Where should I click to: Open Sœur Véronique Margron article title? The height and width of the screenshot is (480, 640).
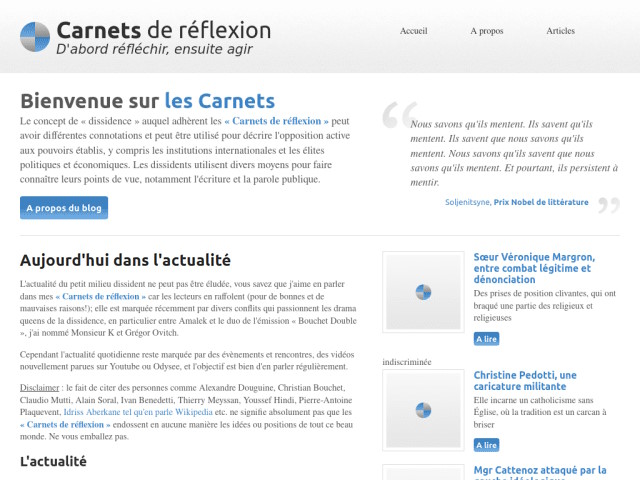click(534, 268)
